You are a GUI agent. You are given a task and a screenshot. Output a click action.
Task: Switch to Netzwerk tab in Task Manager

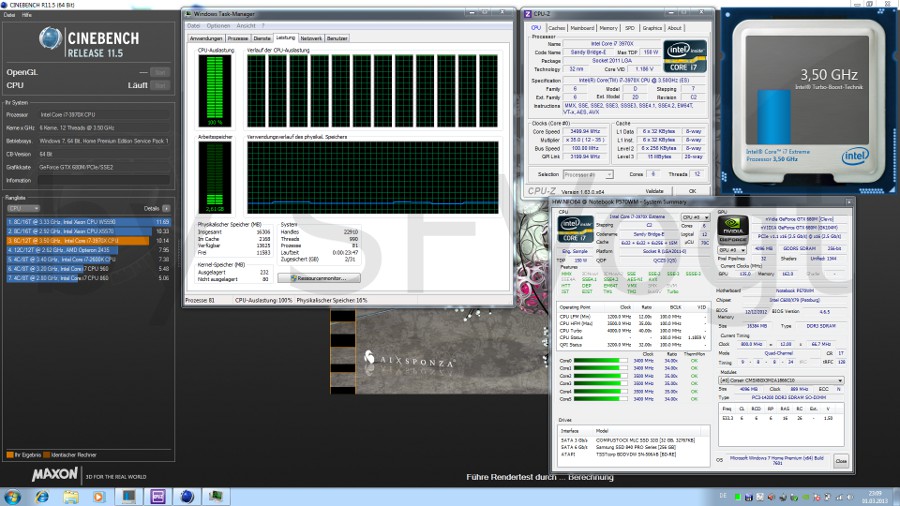(x=311, y=38)
